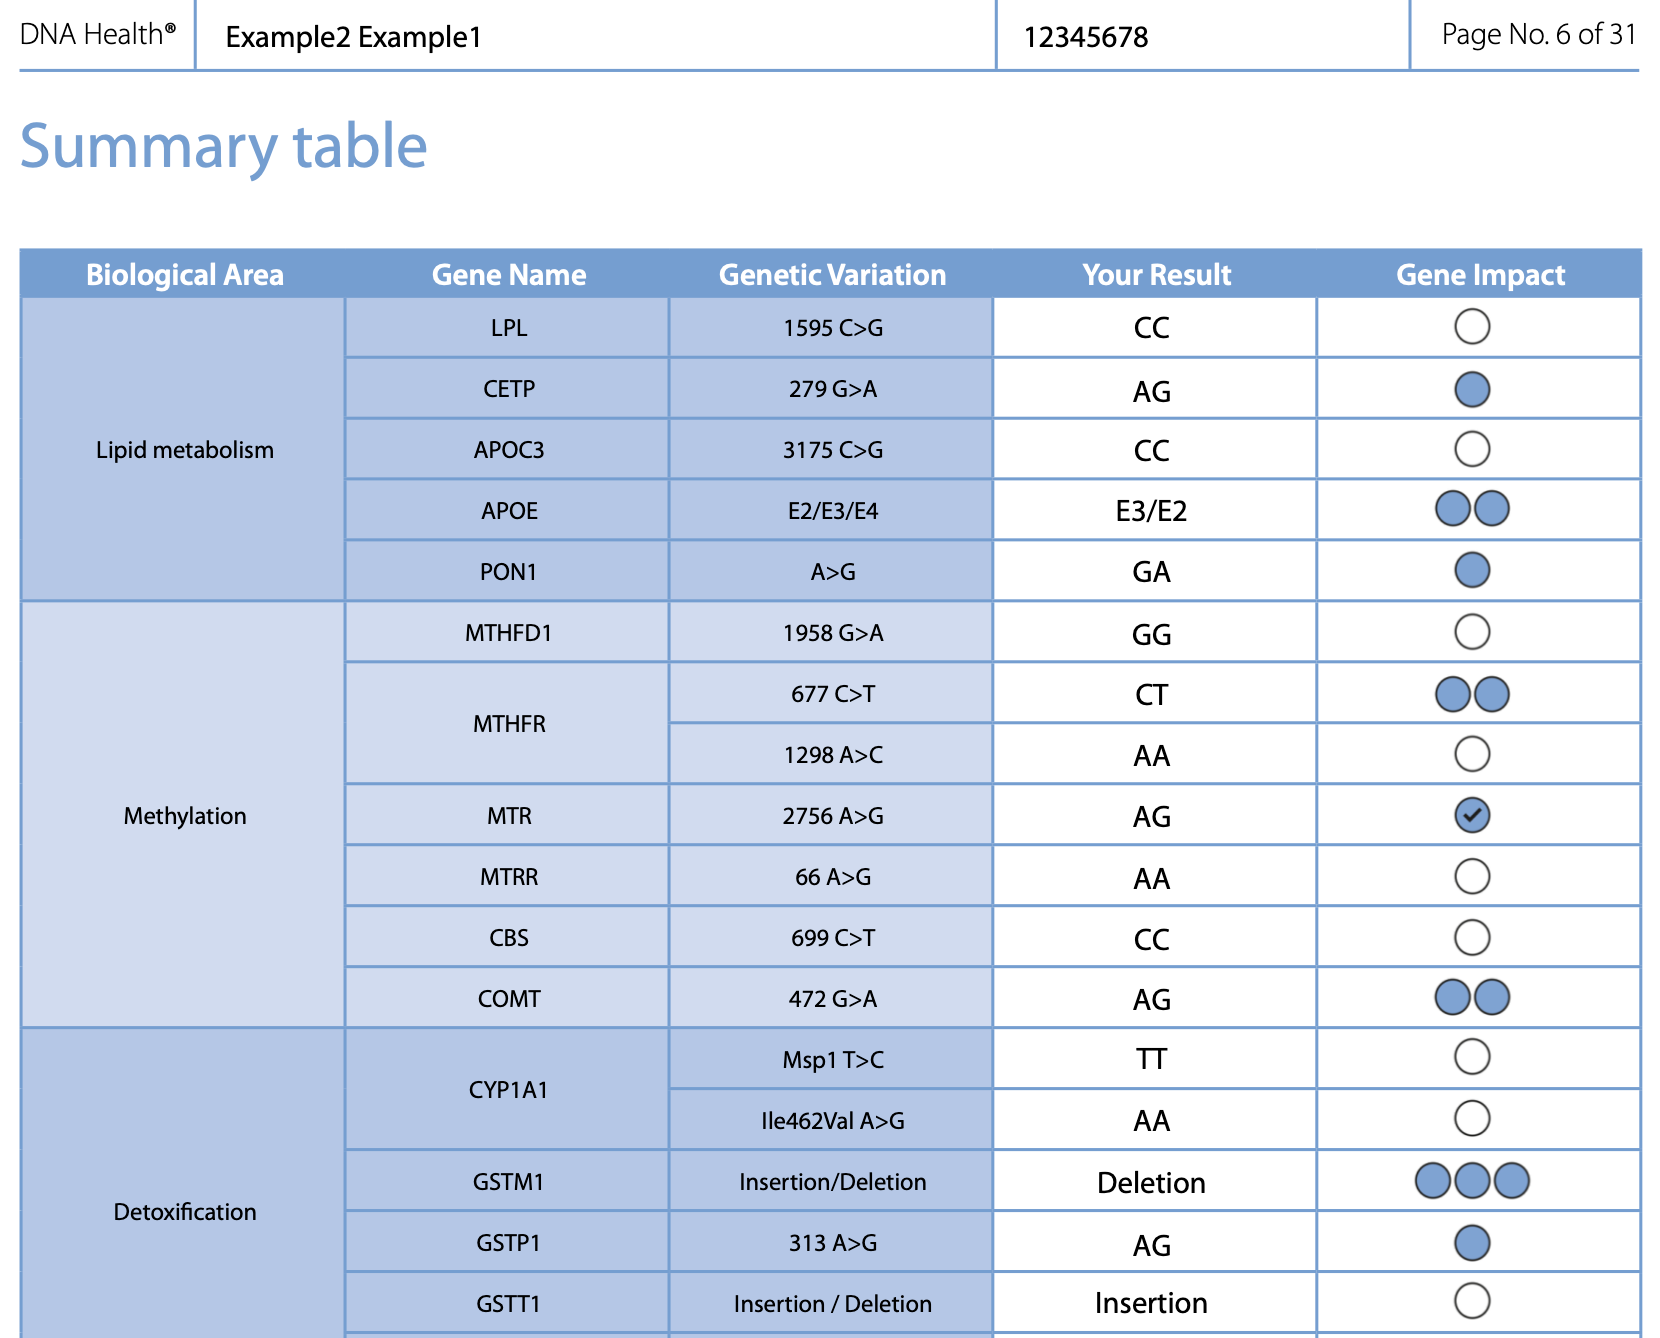Click the 2756 A>G variation cell
The height and width of the screenshot is (1338, 1660).
832,816
